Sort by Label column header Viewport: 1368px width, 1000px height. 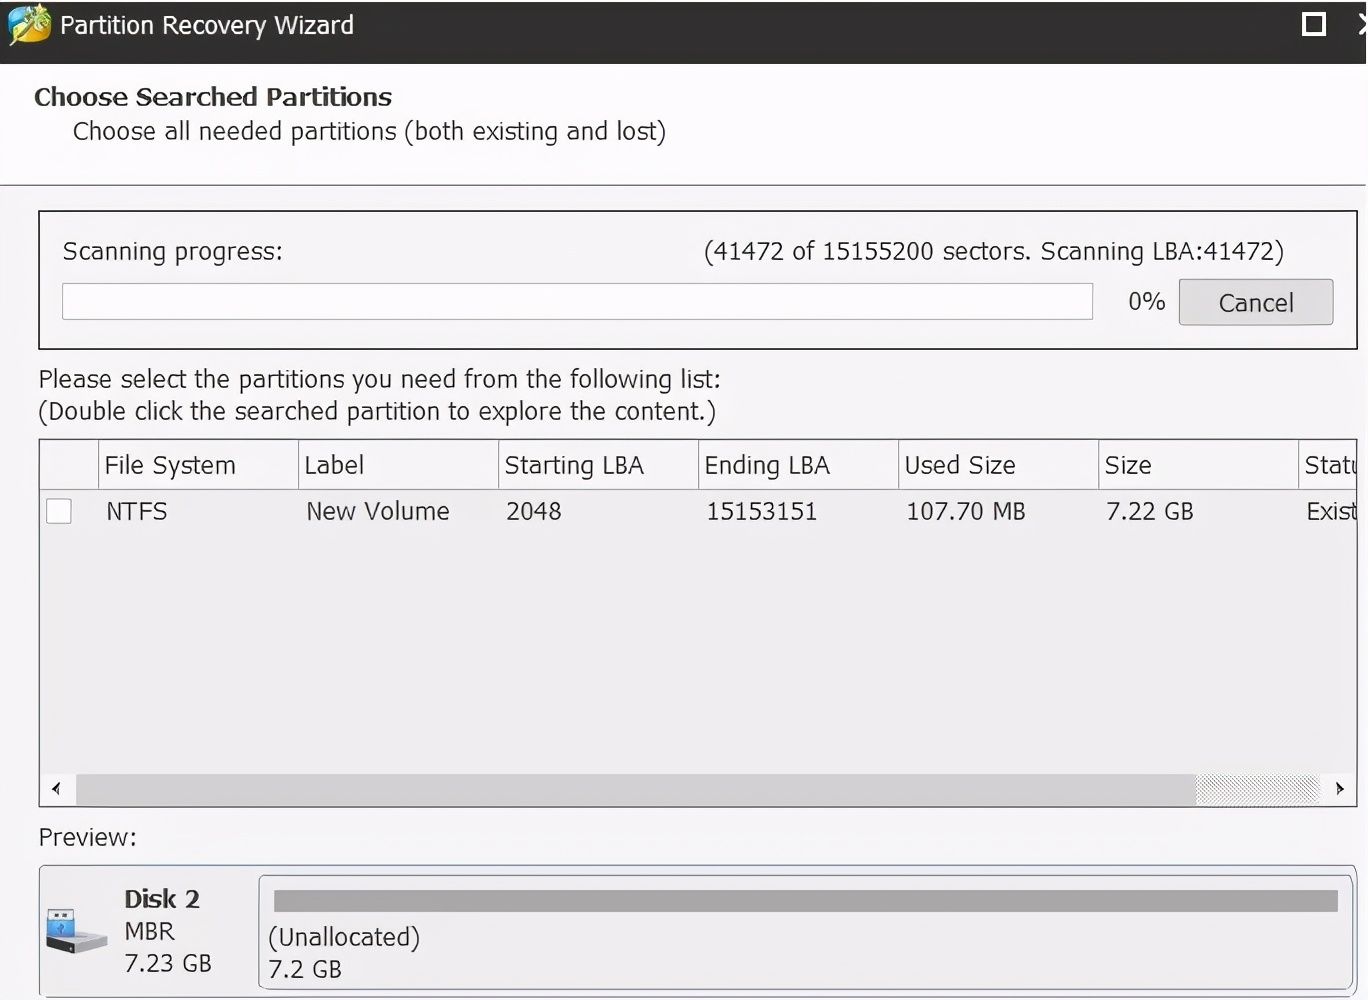click(x=334, y=465)
